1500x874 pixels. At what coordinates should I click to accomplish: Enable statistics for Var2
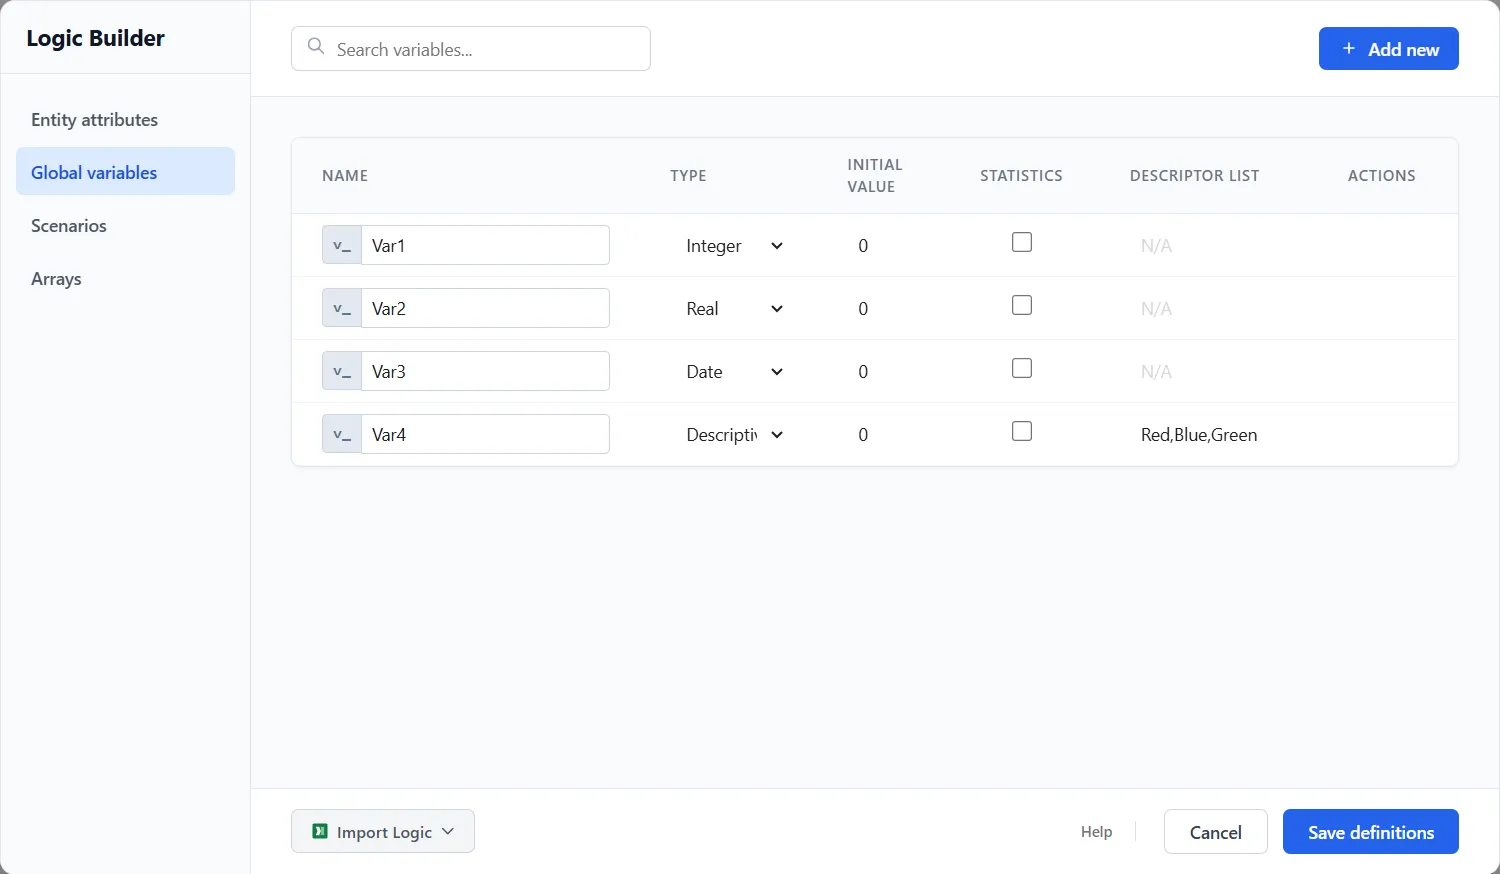(1022, 305)
